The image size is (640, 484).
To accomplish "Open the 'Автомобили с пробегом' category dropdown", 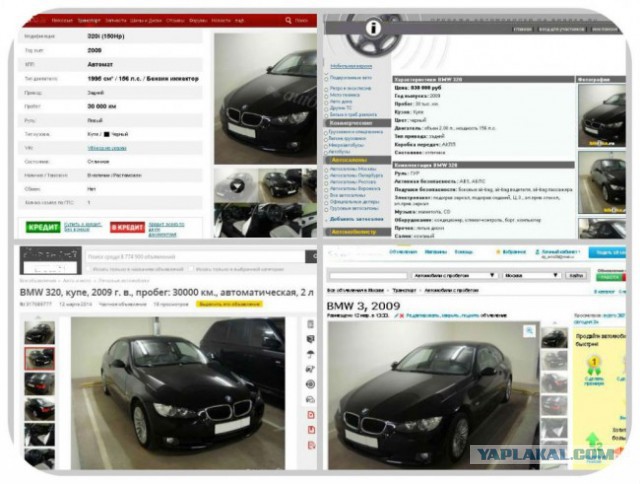I will click(455, 275).
